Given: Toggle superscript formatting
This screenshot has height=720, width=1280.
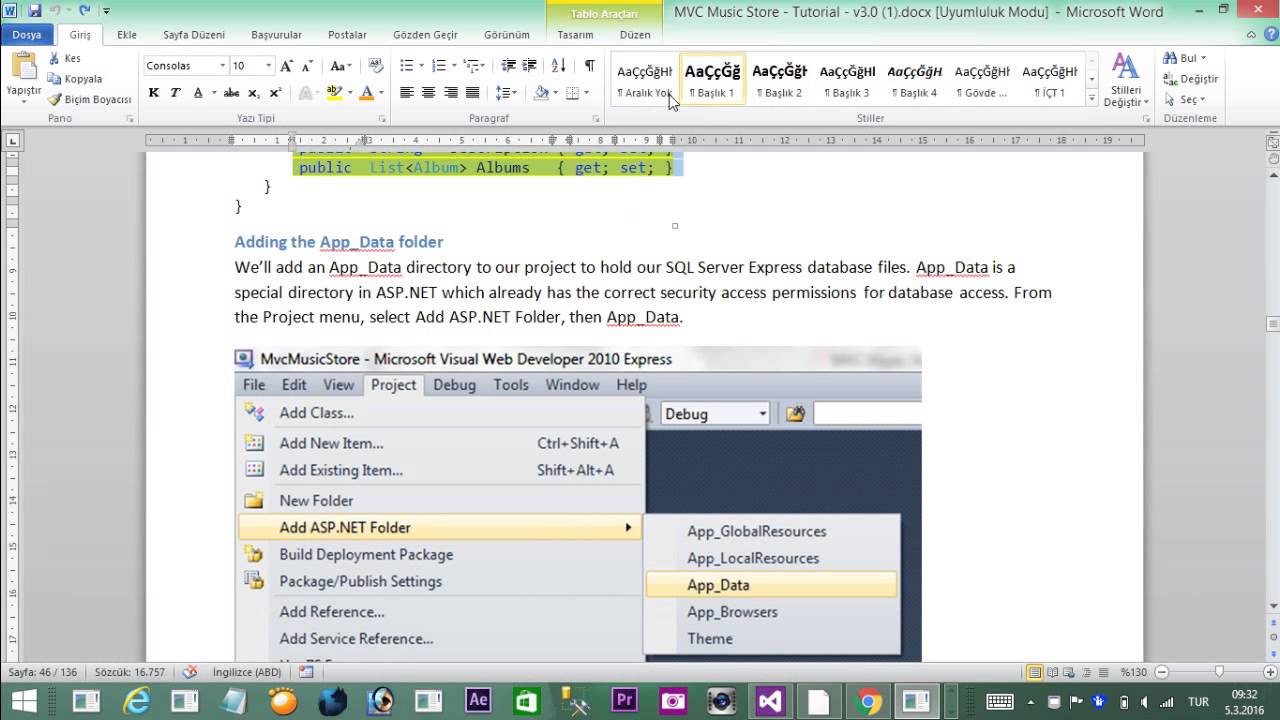Looking at the screenshot, I should click(275, 93).
